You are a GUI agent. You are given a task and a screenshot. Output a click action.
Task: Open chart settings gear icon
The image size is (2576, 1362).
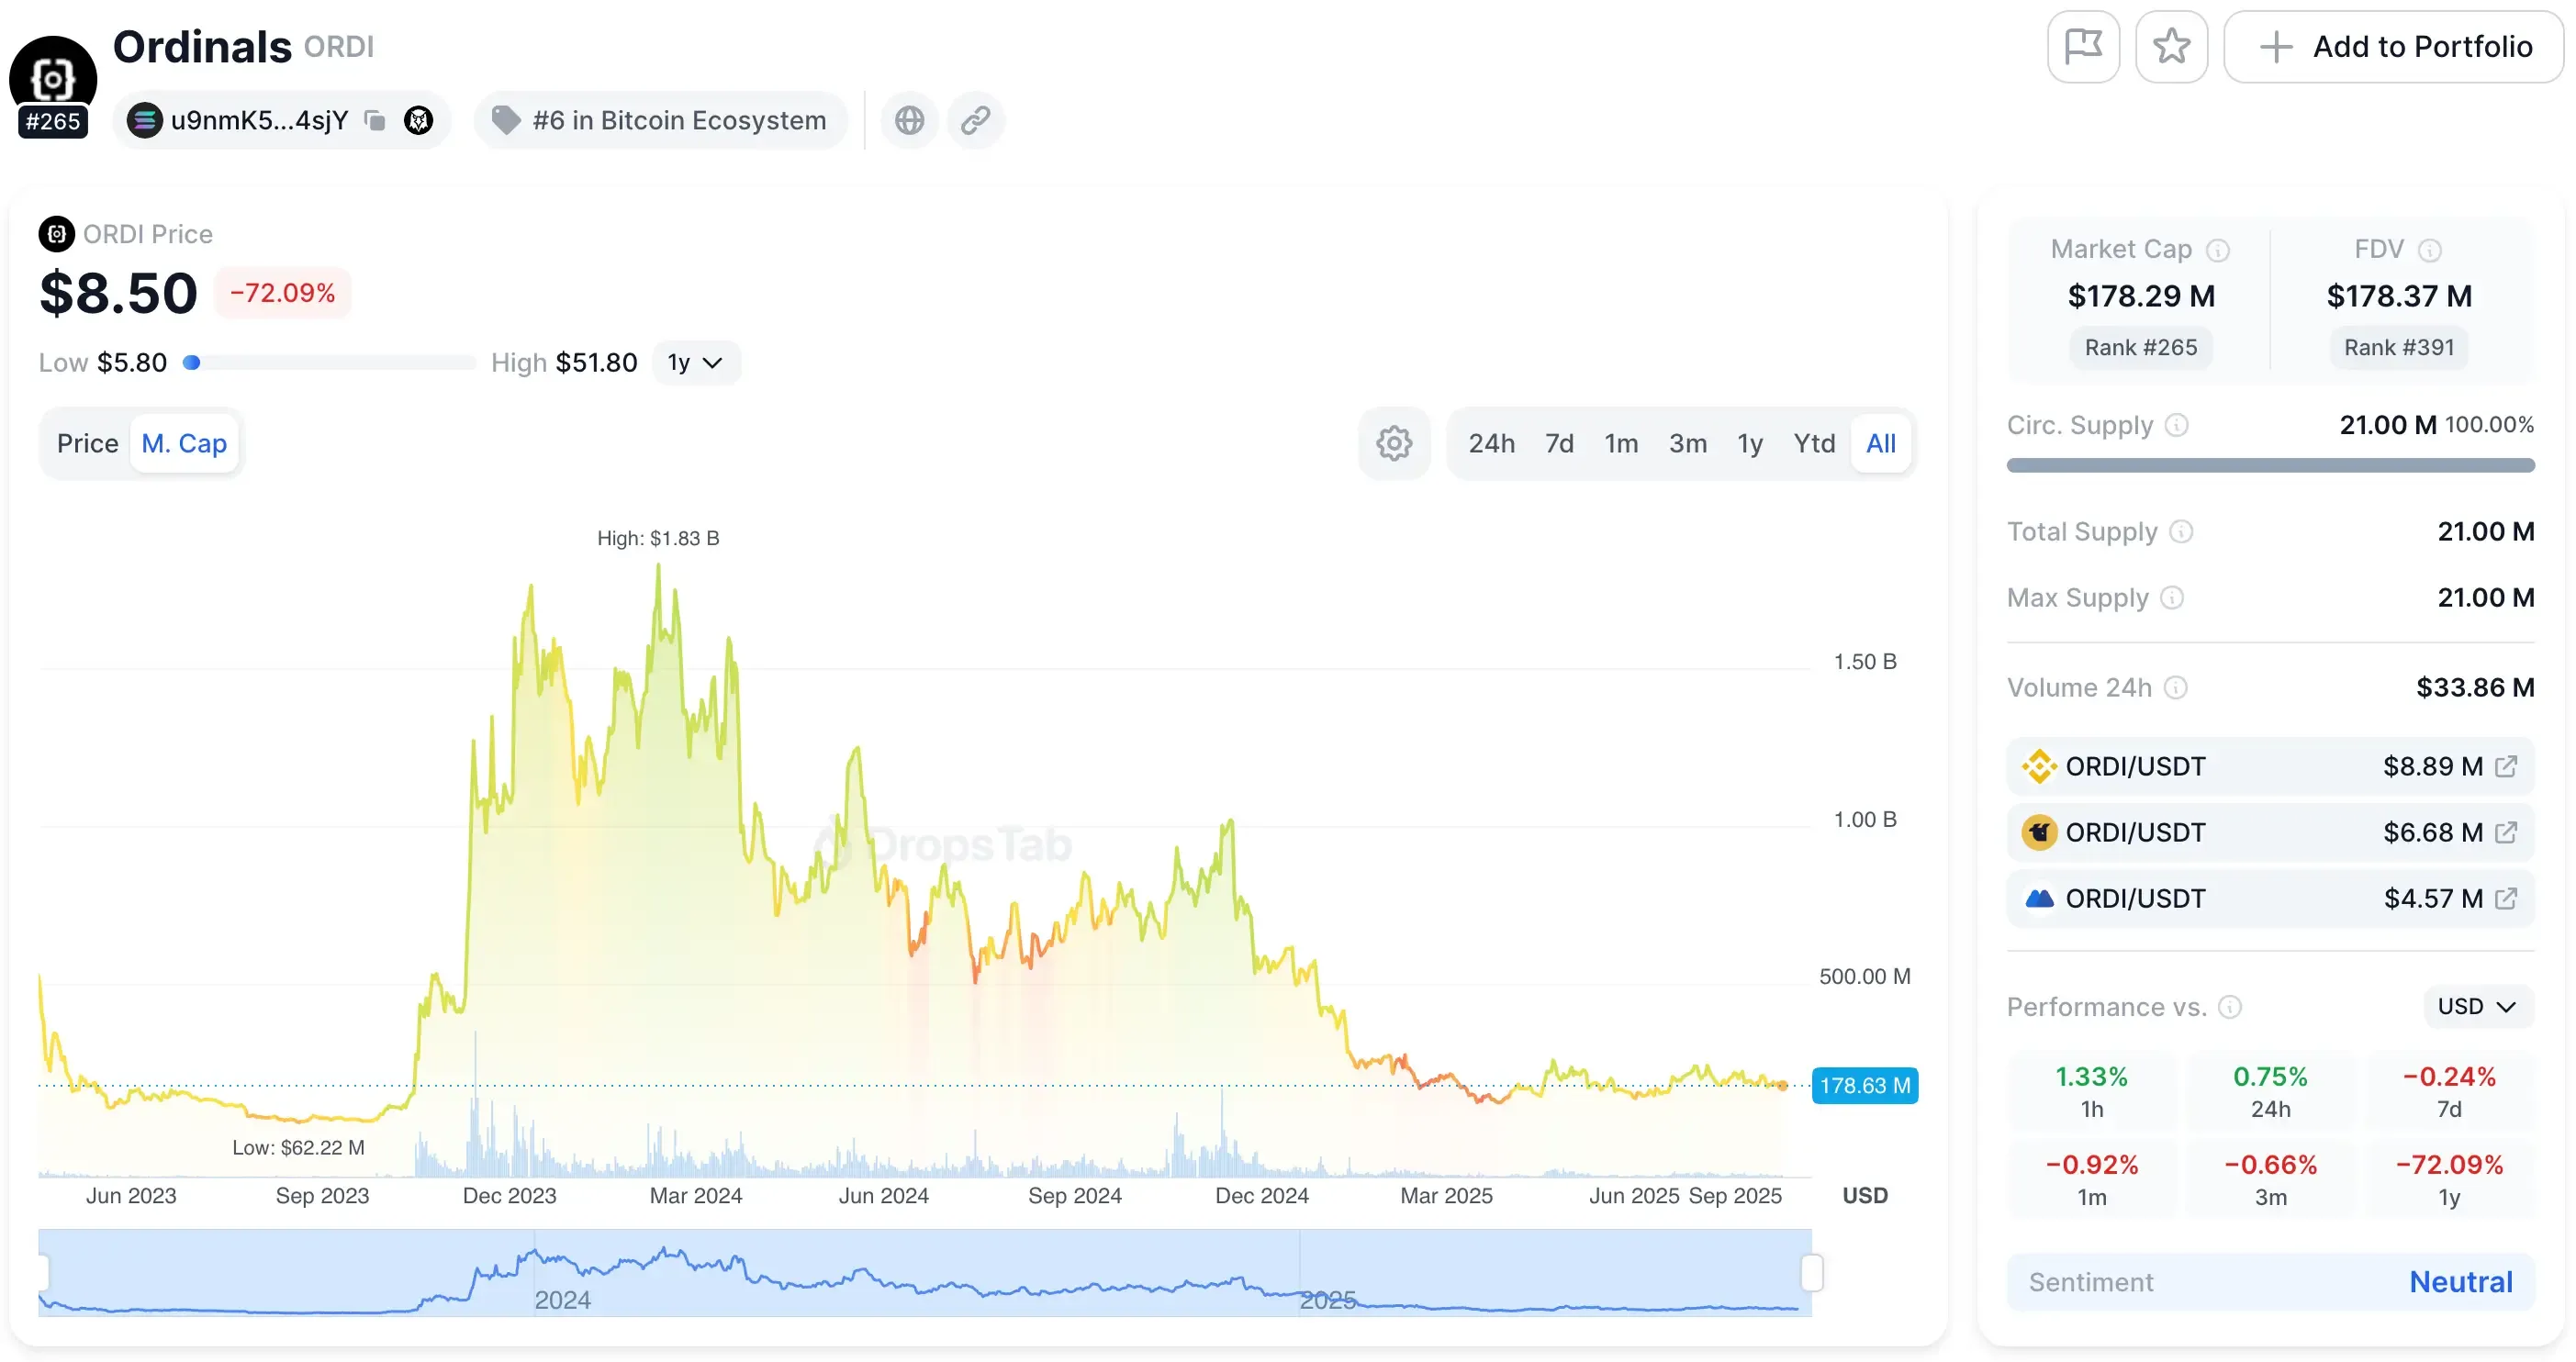coord(1394,443)
